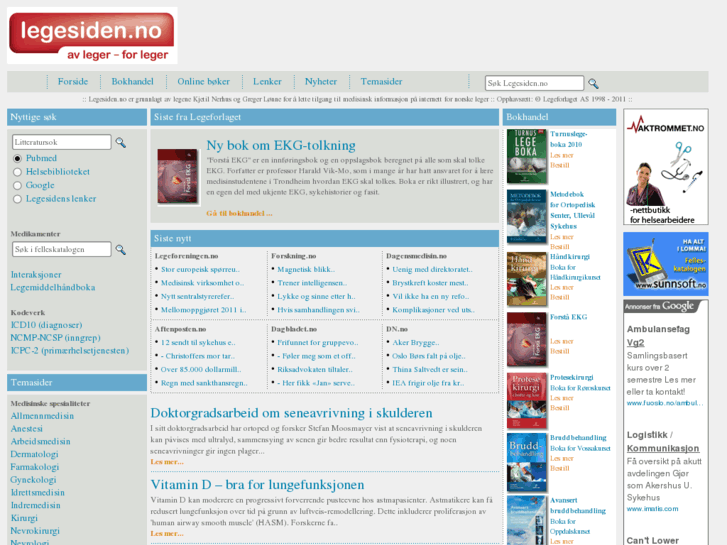Click the magnifier next to Felleskatalogen search
The width and height of the screenshot is (727, 545).
click(121, 250)
